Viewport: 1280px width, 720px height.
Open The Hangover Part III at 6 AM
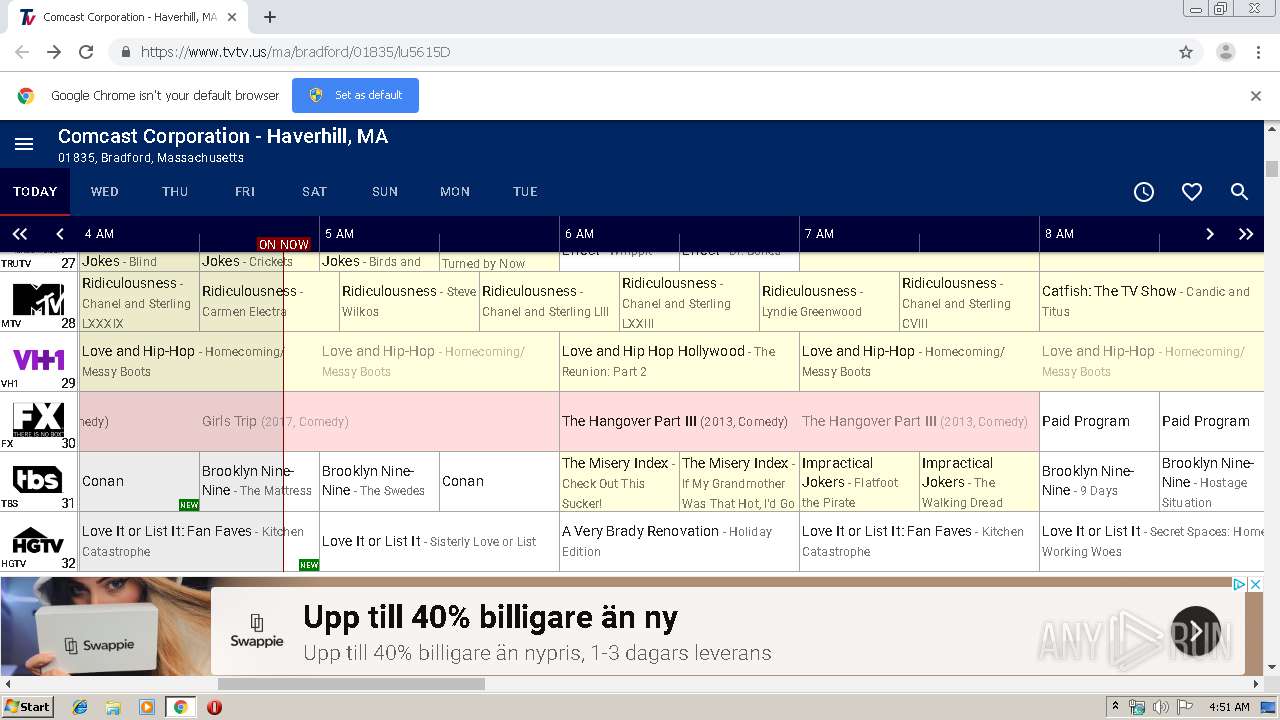(x=679, y=421)
